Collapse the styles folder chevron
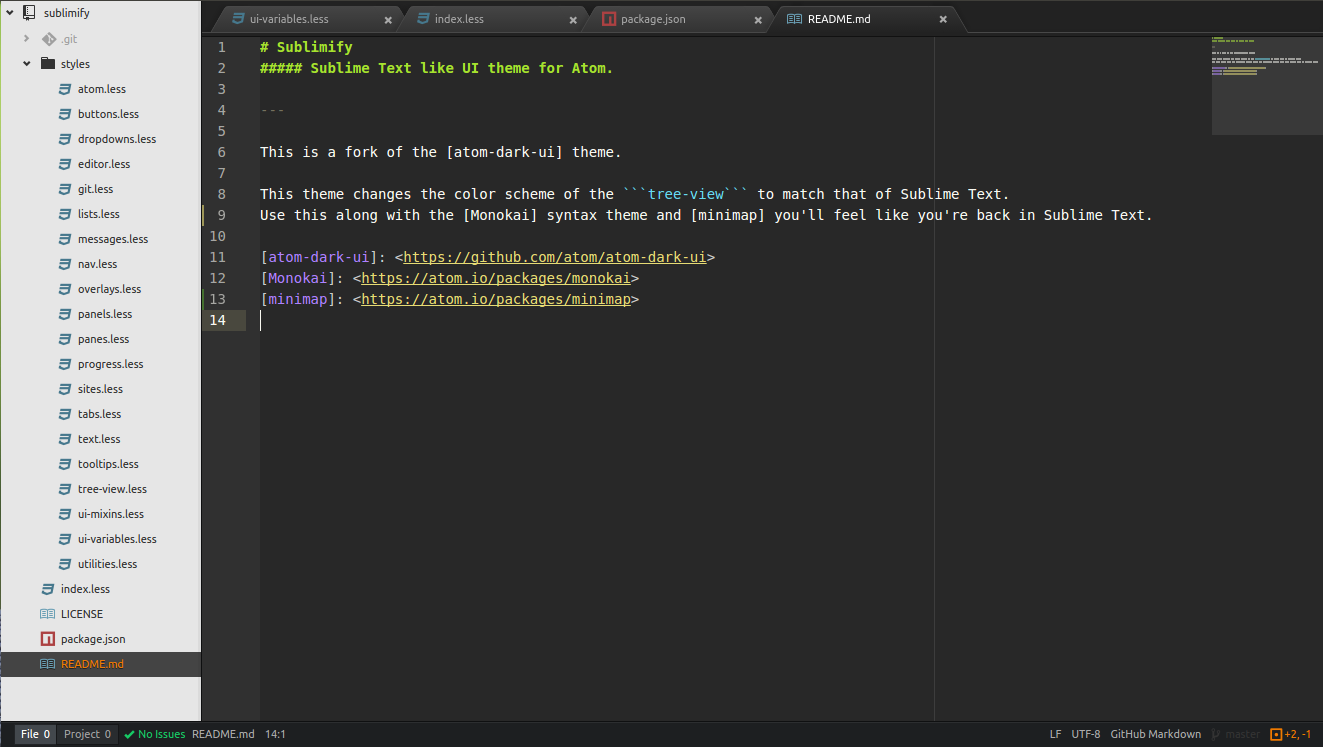This screenshot has width=1323, height=747. (27, 64)
